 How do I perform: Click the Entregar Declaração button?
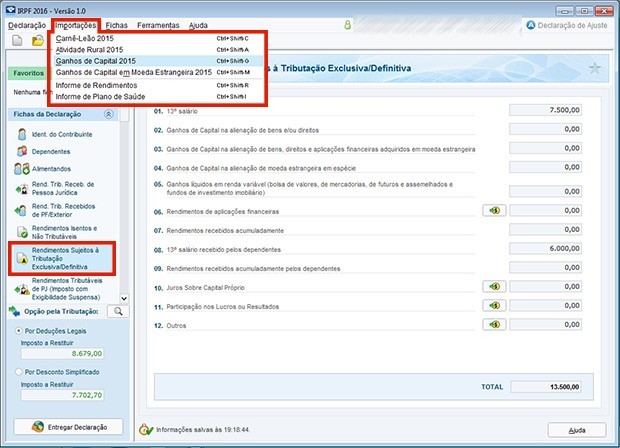68,427
